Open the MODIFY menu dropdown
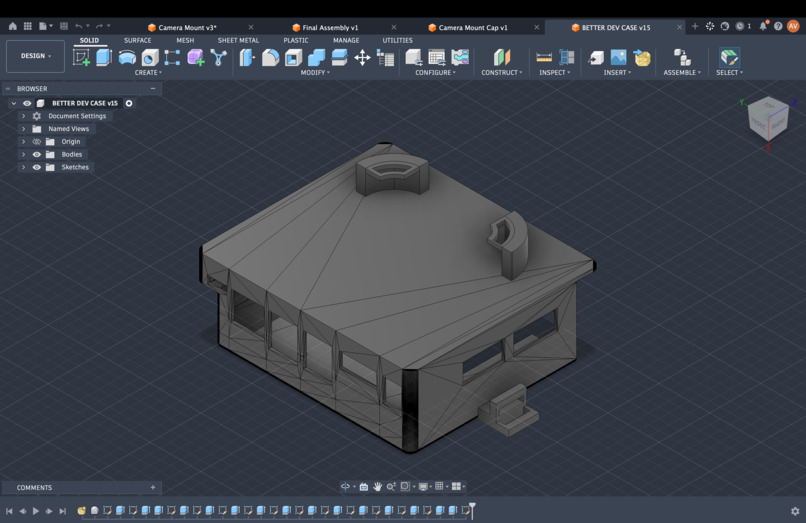Screen dimensions: 806x523 pyautogui.click(x=315, y=73)
